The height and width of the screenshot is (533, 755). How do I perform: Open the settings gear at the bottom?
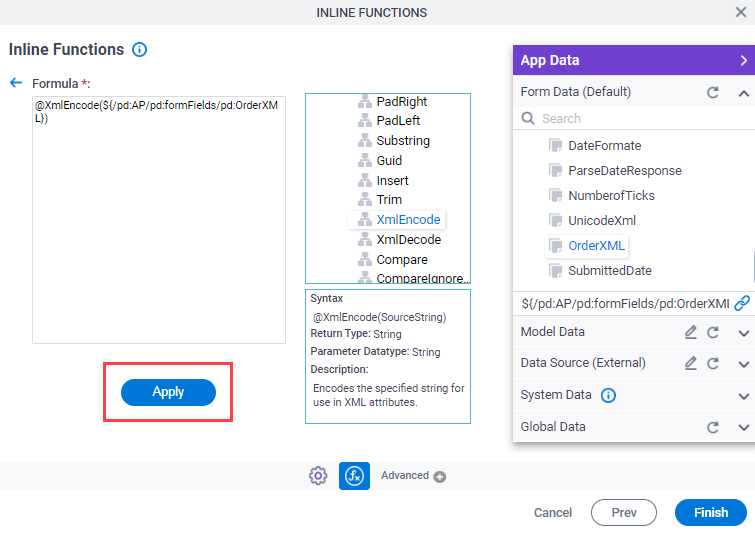(318, 476)
